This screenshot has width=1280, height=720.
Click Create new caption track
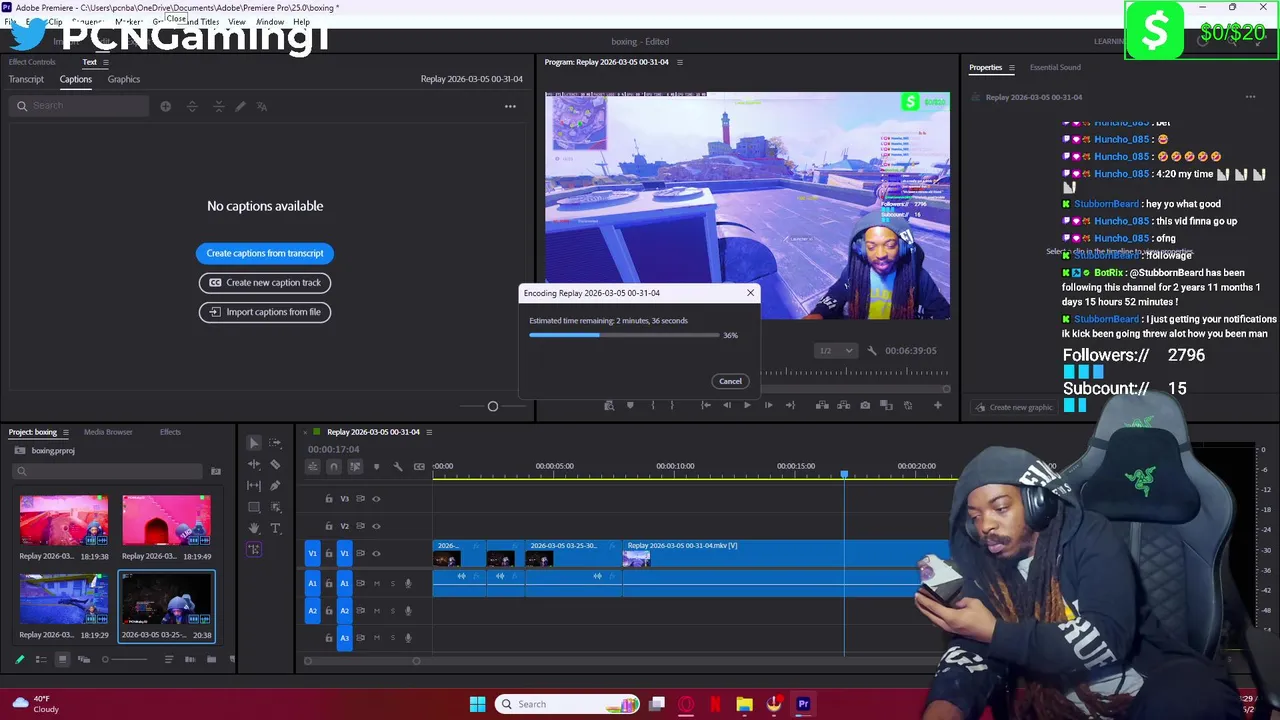tap(265, 282)
